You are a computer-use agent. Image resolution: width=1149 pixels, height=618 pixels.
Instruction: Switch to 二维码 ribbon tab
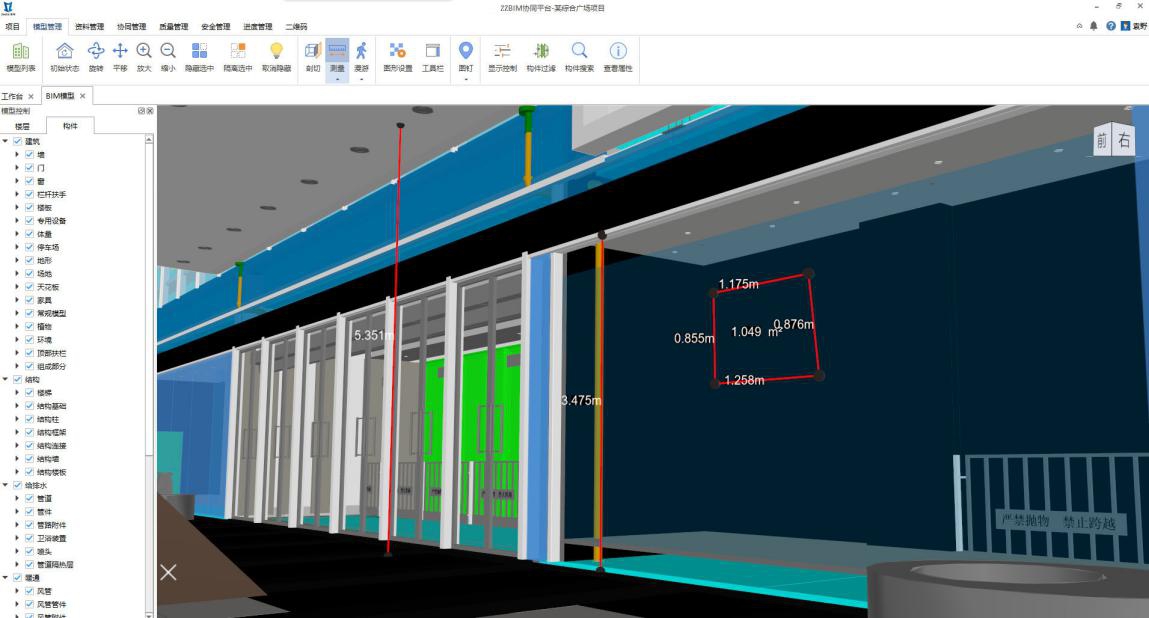click(296, 26)
